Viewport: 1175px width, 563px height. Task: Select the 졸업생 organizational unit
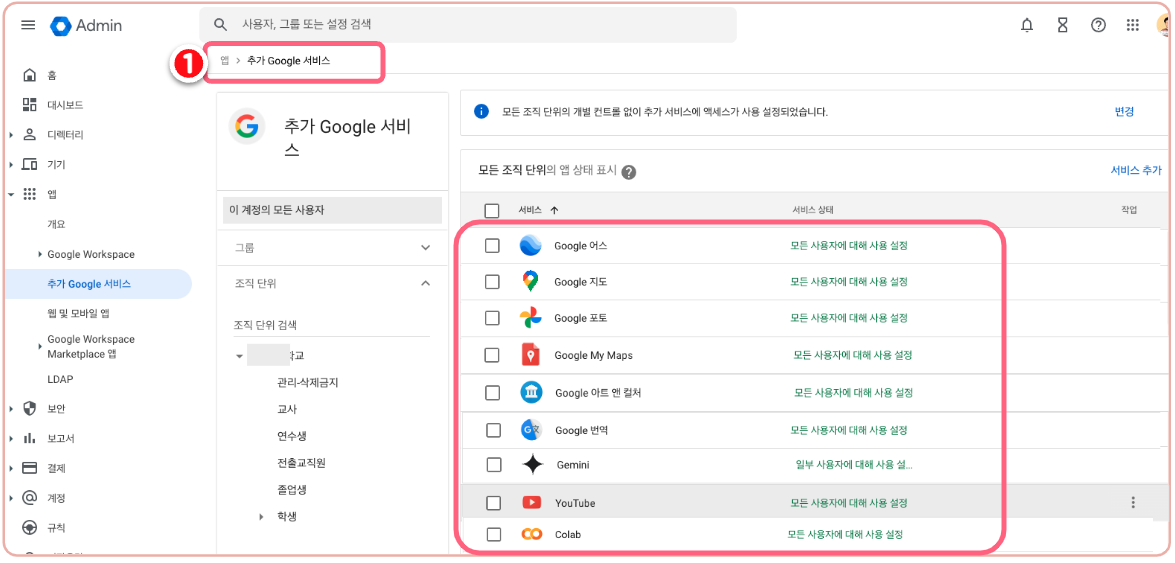coord(292,490)
